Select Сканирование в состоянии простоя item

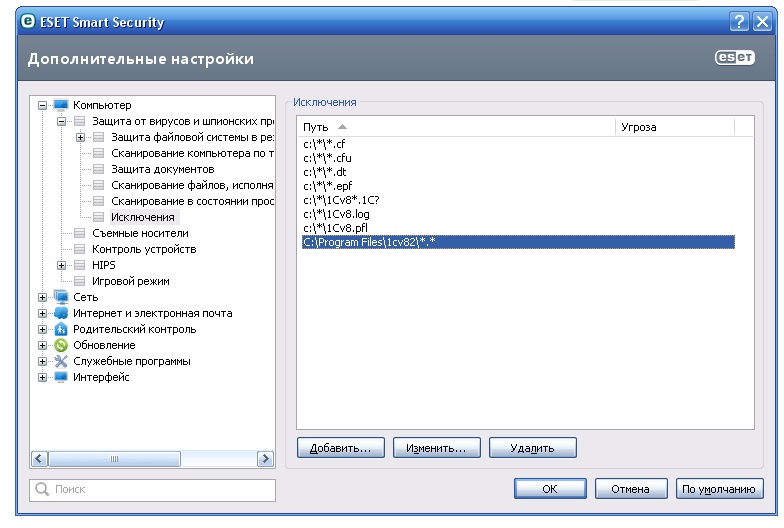tap(192, 201)
